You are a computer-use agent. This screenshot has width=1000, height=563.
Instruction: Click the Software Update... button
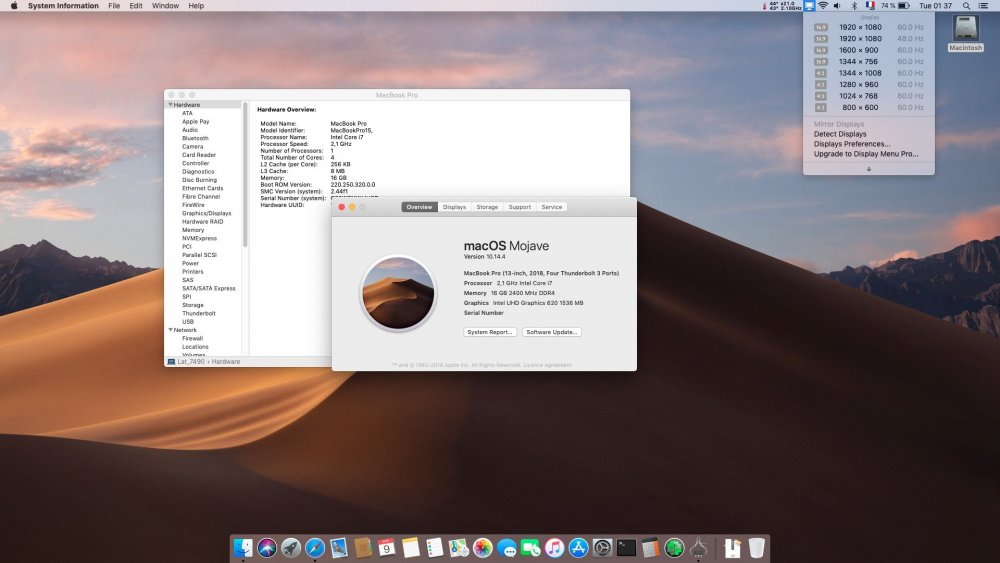pyautogui.click(x=551, y=332)
